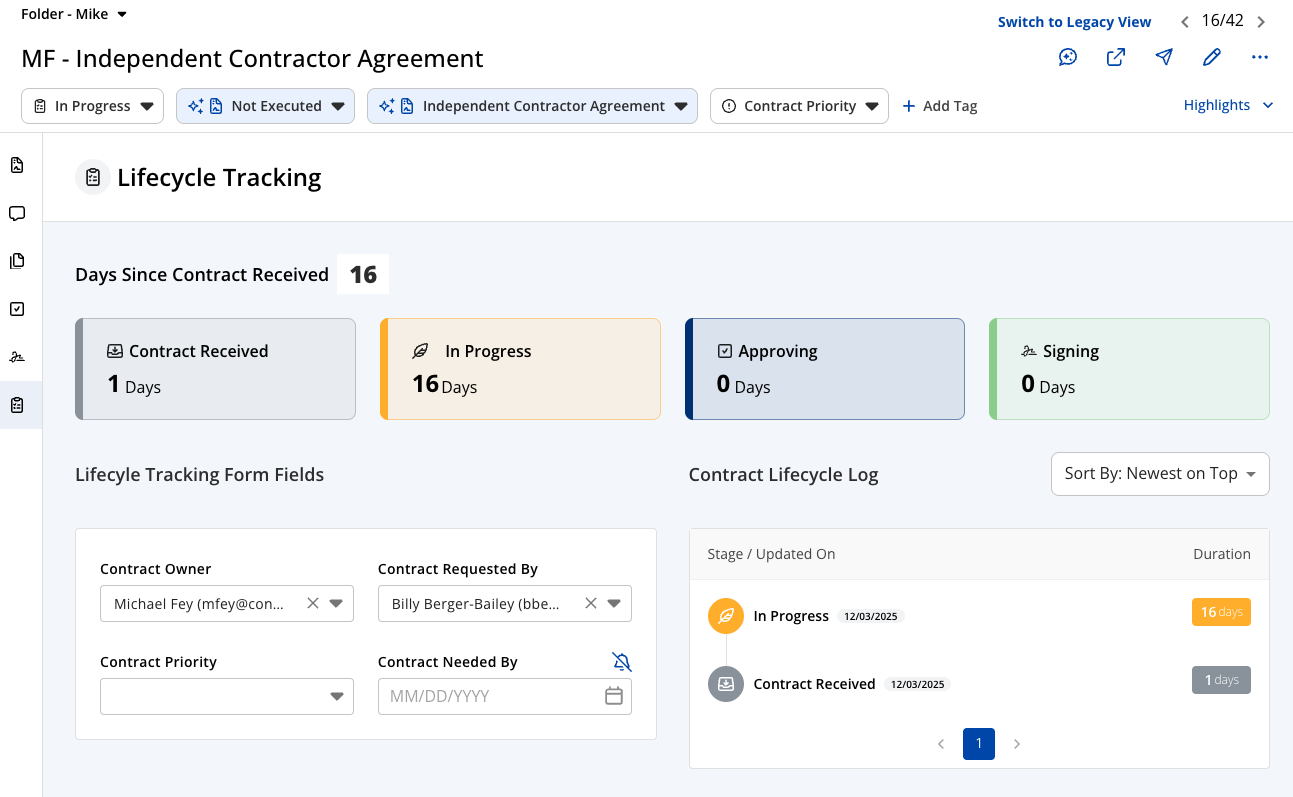The width and height of the screenshot is (1293, 797).
Task: Go to previous contract arrow beside 16/42
Action: pyautogui.click(x=1185, y=21)
